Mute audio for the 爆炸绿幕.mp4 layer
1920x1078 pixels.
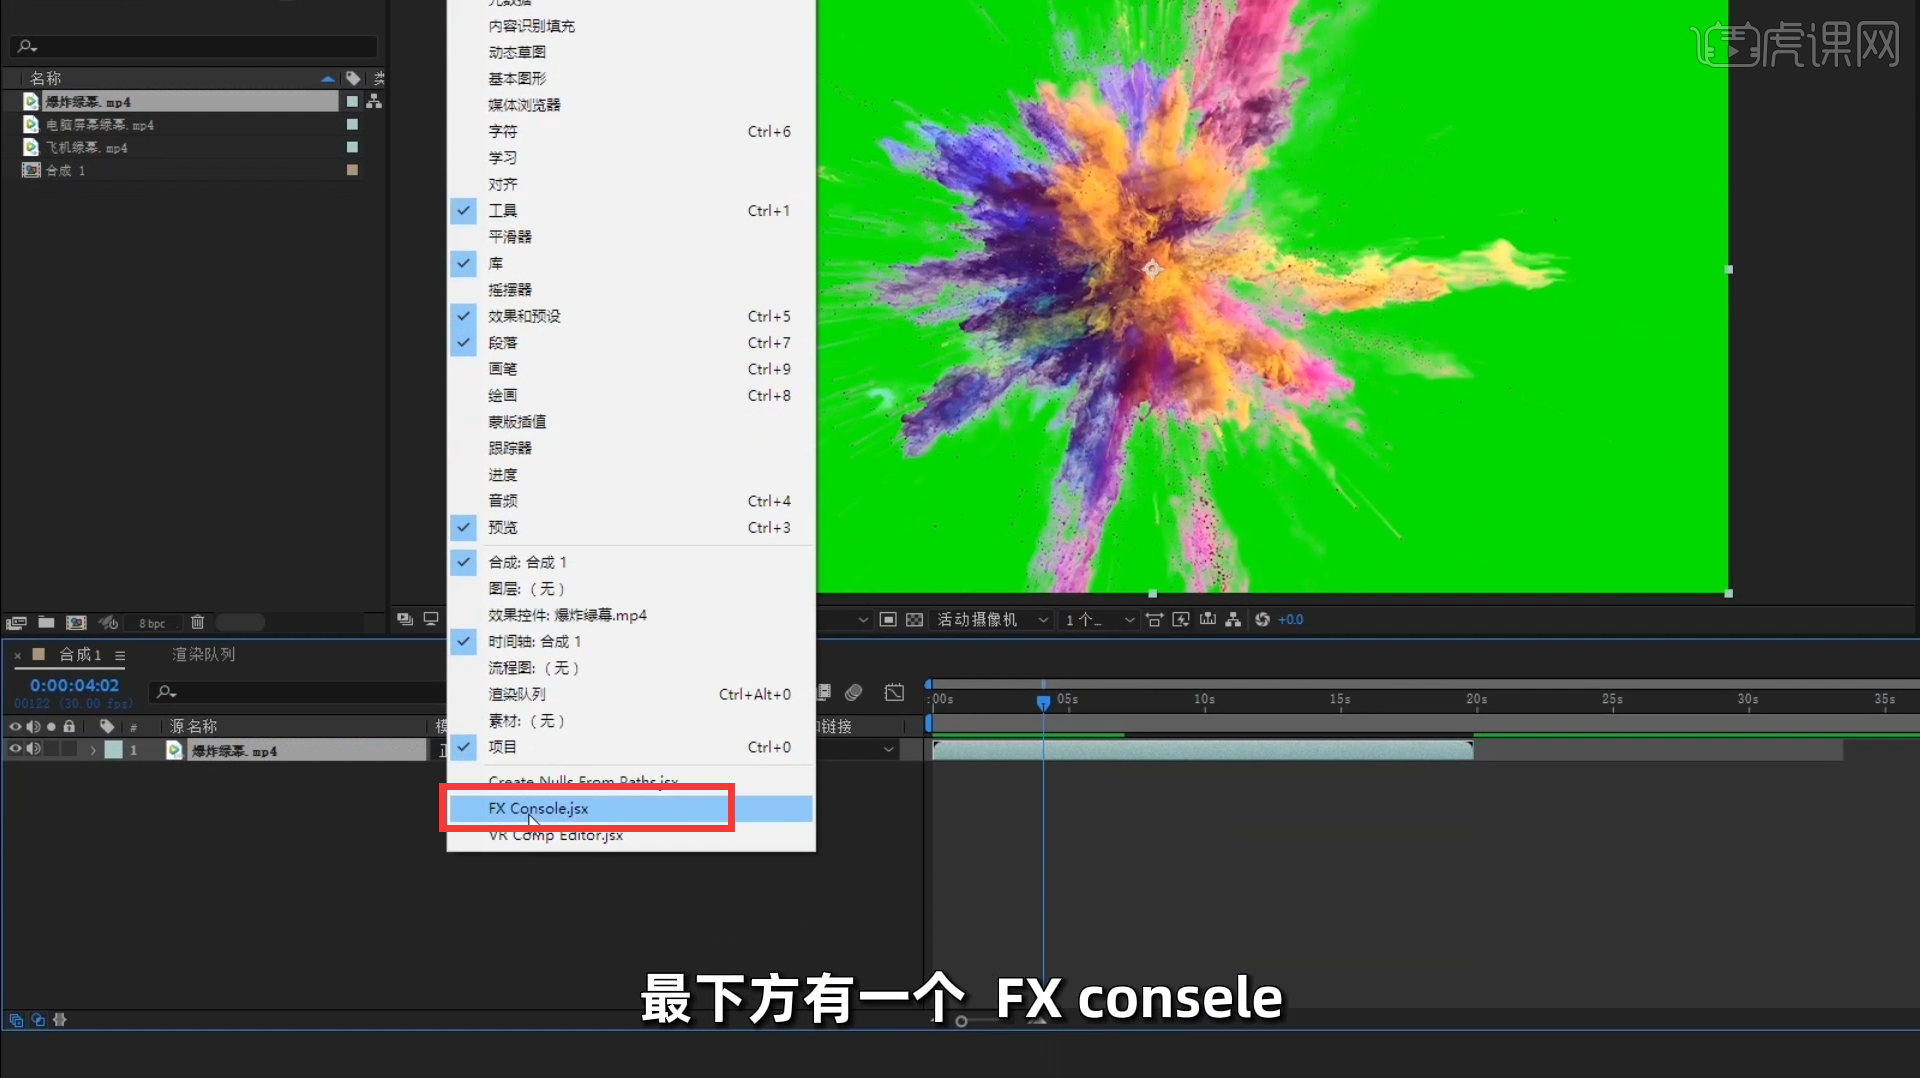click(33, 748)
